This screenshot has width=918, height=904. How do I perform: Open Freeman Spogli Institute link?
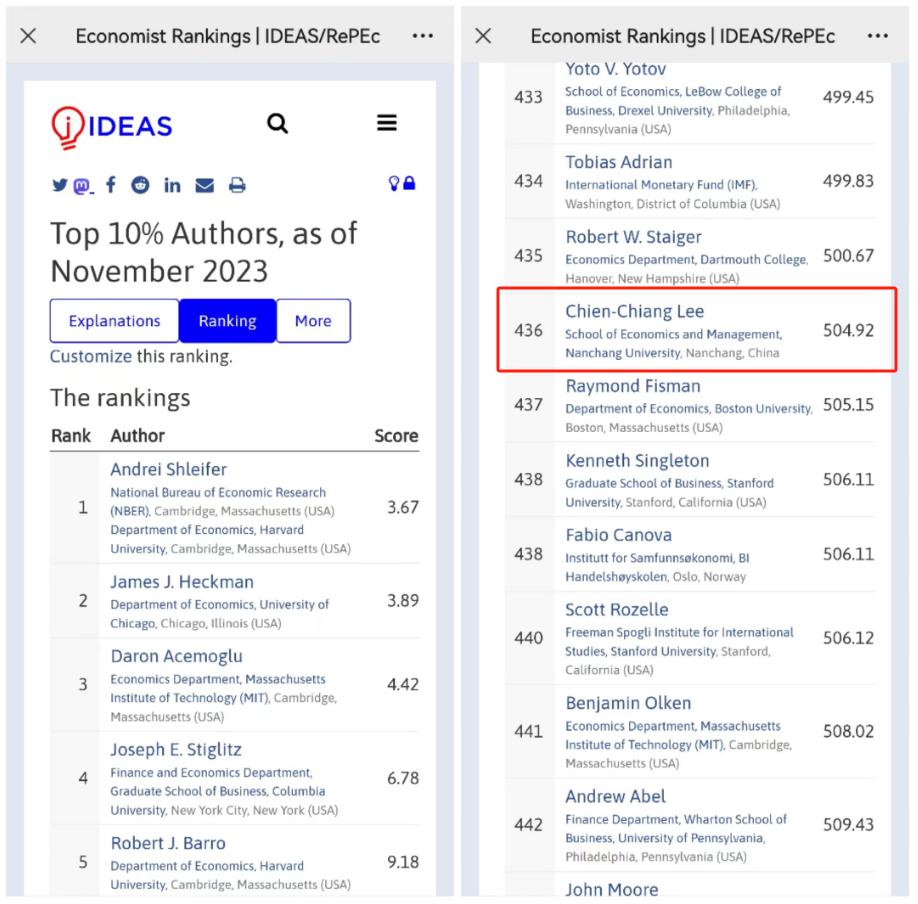click(679, 642)
